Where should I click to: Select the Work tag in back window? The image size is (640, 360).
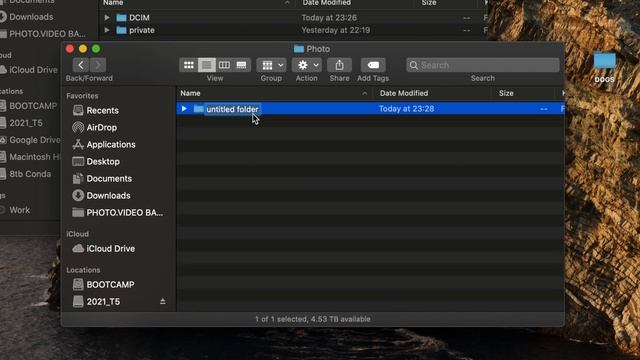click(20, 210)
